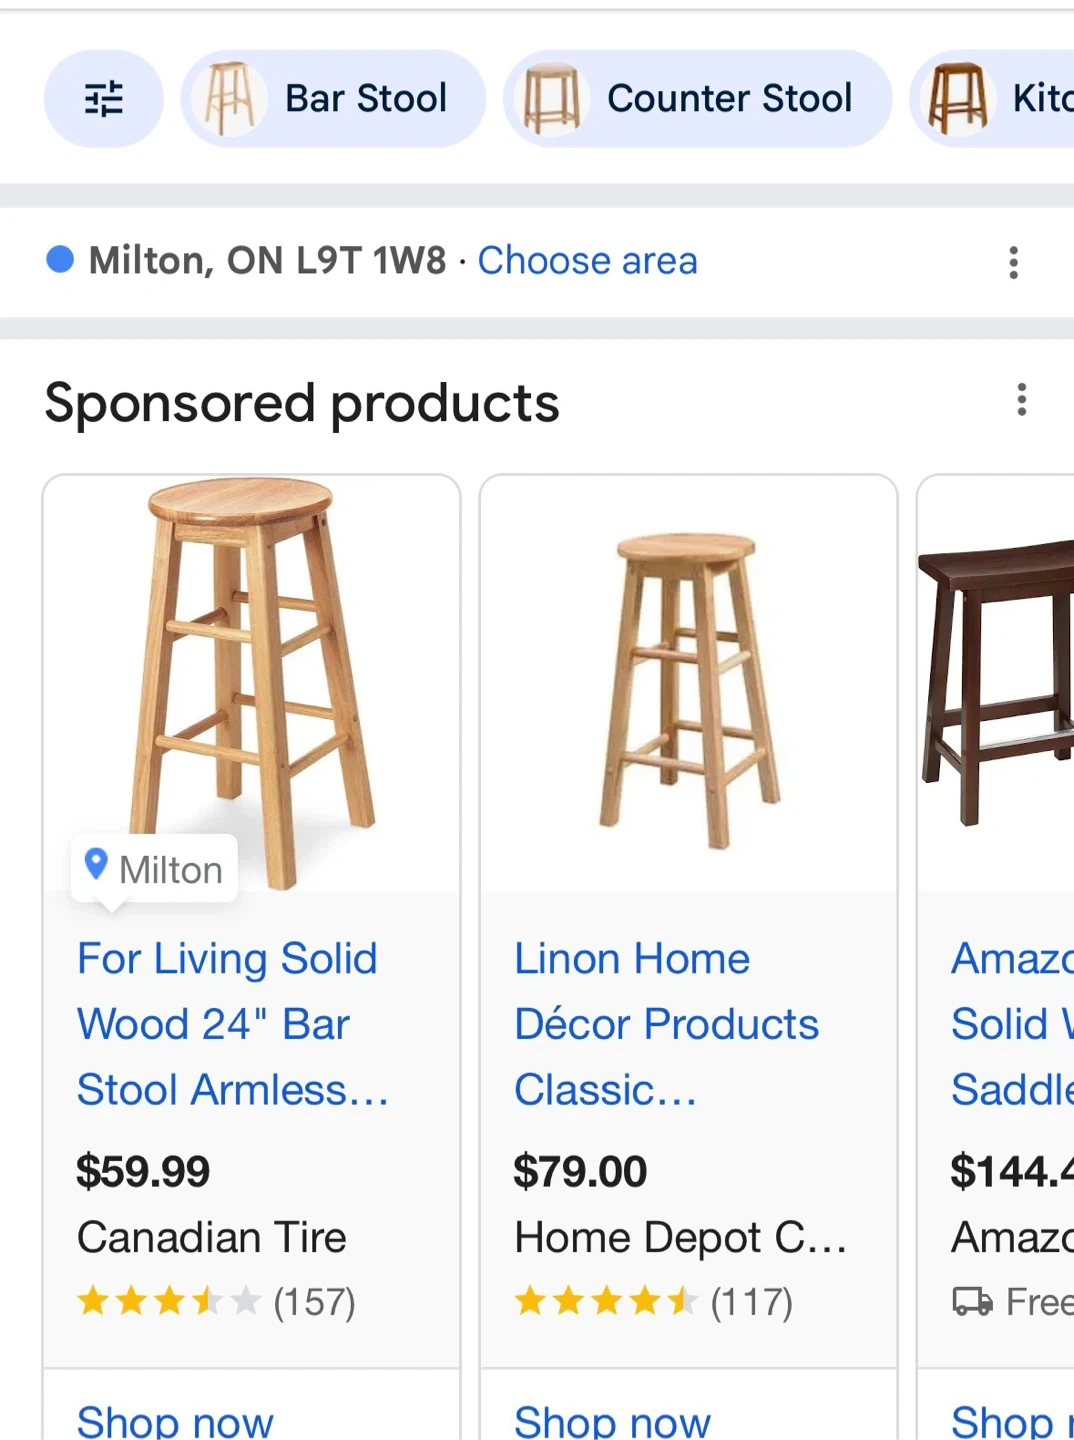This screenshot has width=1074, height=1440.
Task: Open the Choose area link
Action: [x=587, y=261]
